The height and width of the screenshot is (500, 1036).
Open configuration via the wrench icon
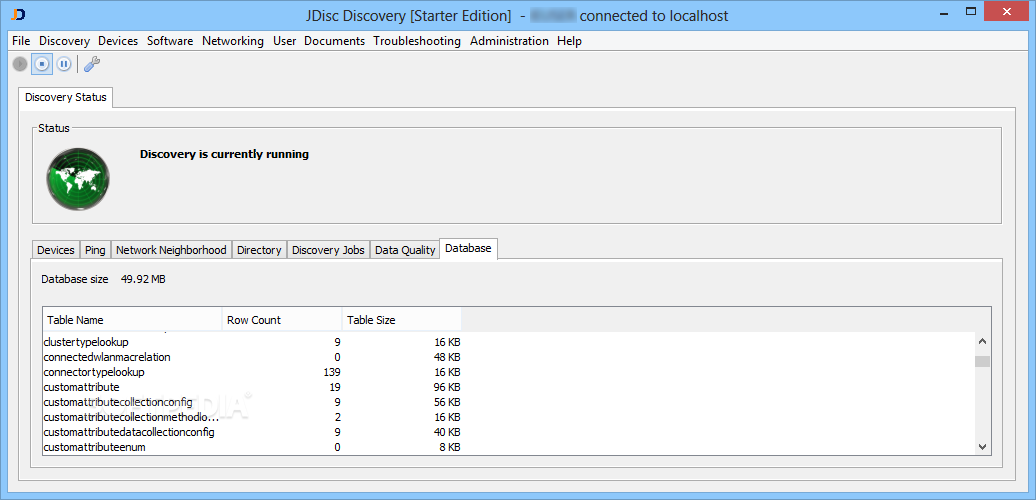92,64
